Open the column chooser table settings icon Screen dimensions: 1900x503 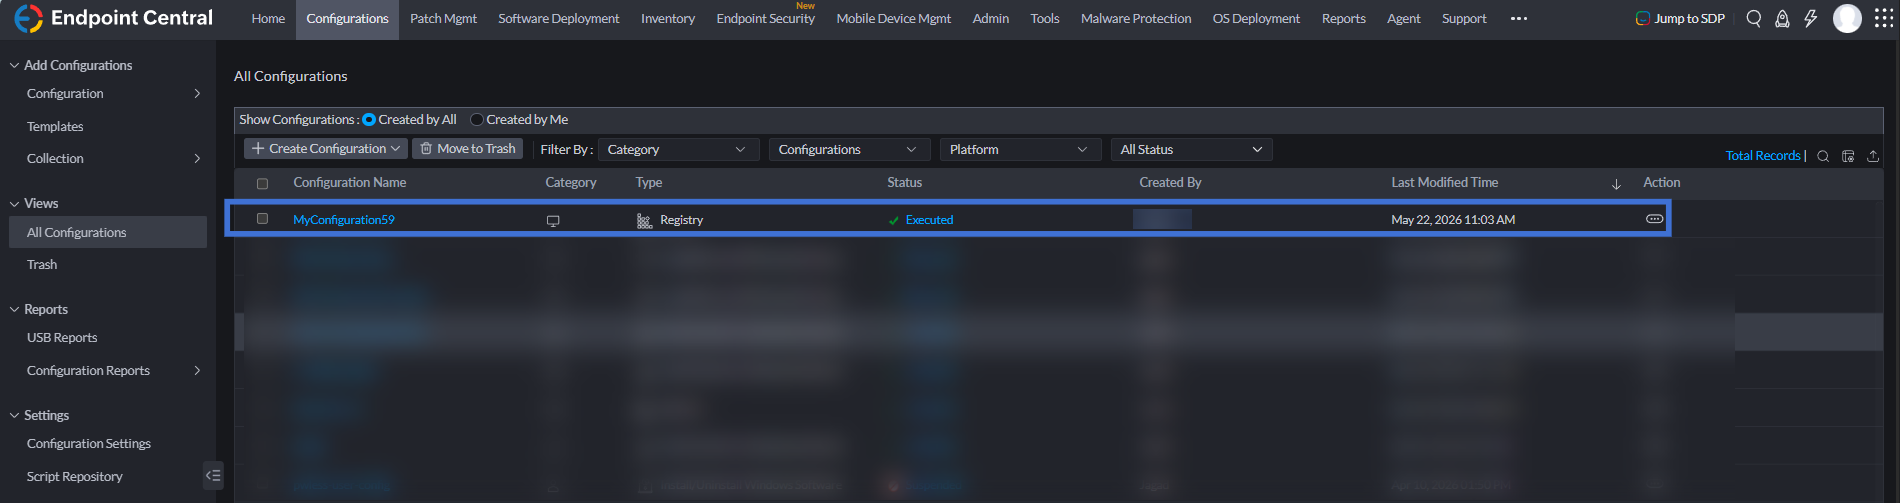point(1848,156)
